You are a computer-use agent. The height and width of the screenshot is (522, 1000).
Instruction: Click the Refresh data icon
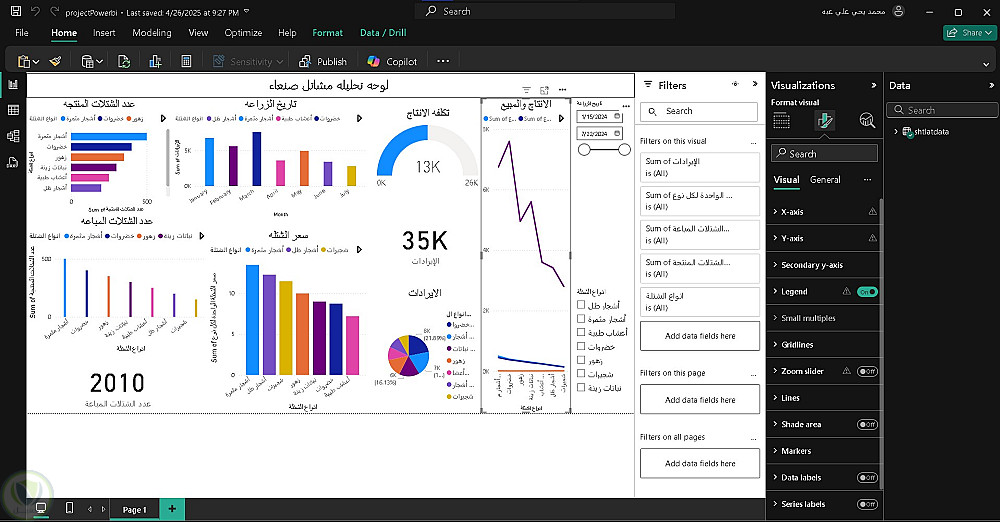[124, 61]
